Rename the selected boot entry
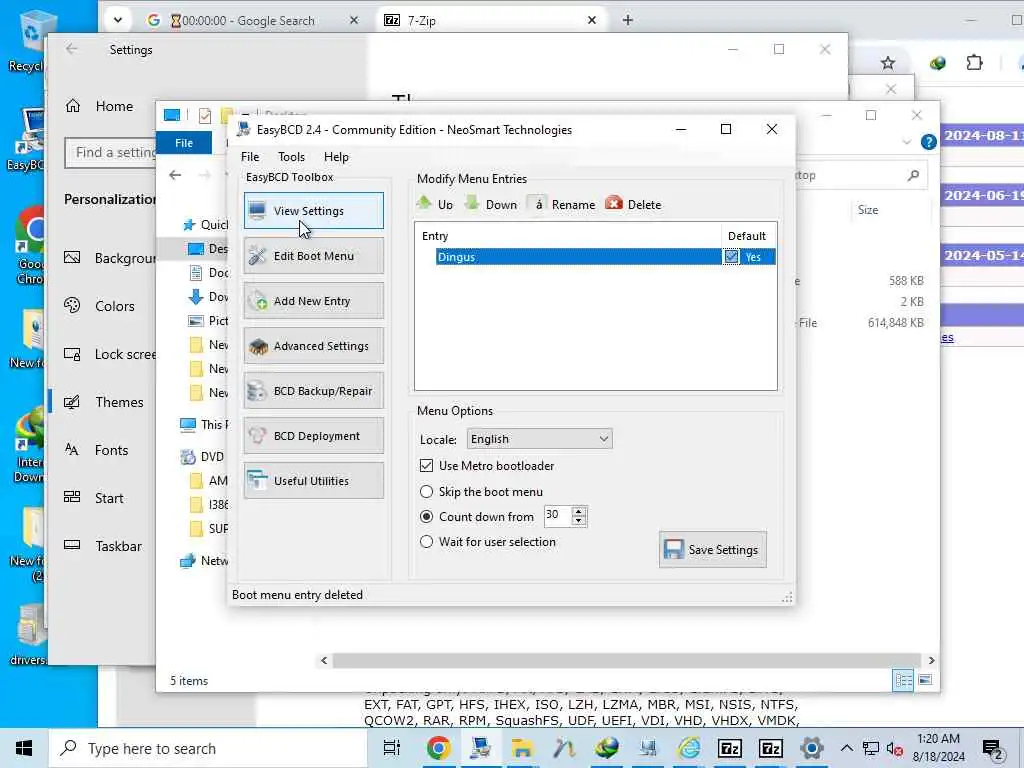 (562, 204)
